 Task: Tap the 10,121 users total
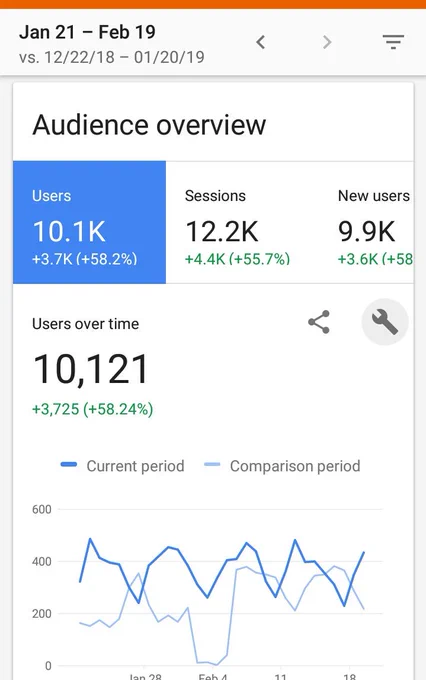tap(91, 369)
